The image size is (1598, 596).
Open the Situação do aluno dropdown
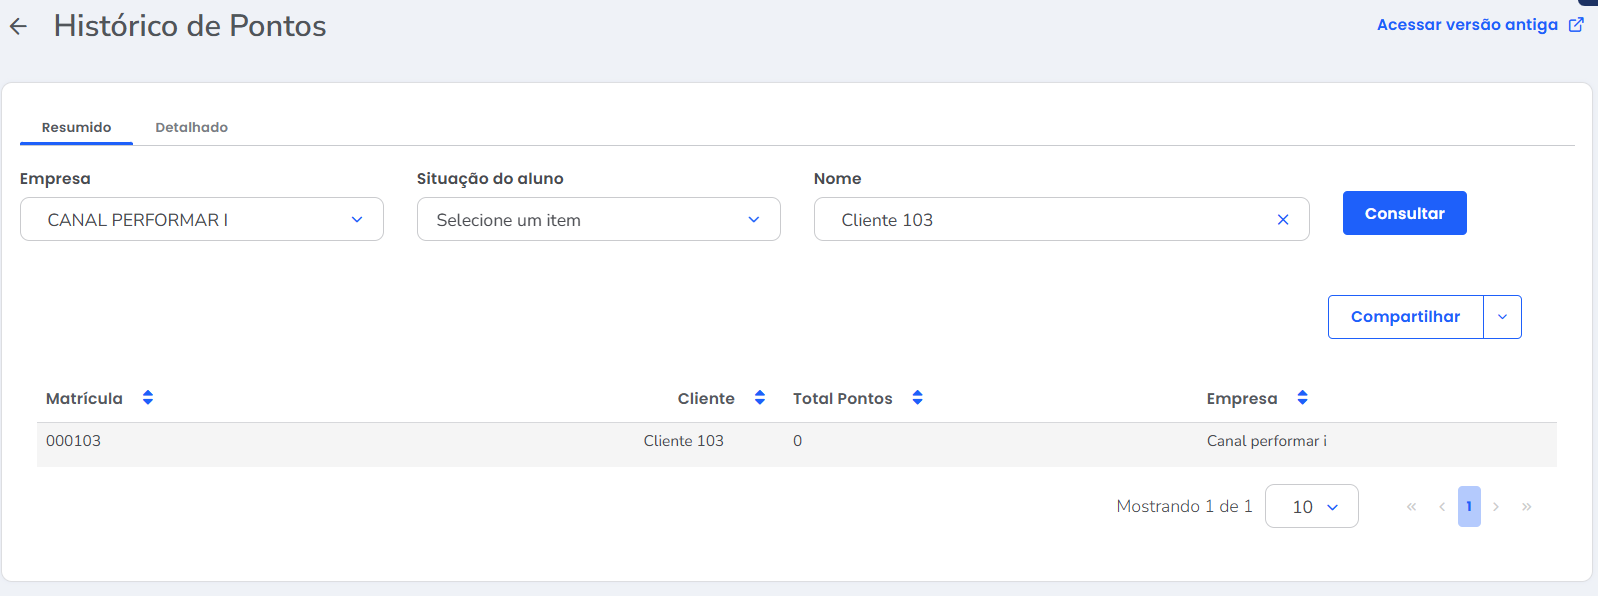coord(598,220)
